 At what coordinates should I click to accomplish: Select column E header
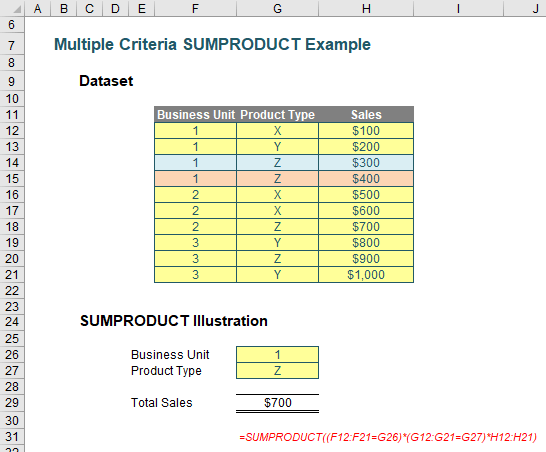point(142,8)
